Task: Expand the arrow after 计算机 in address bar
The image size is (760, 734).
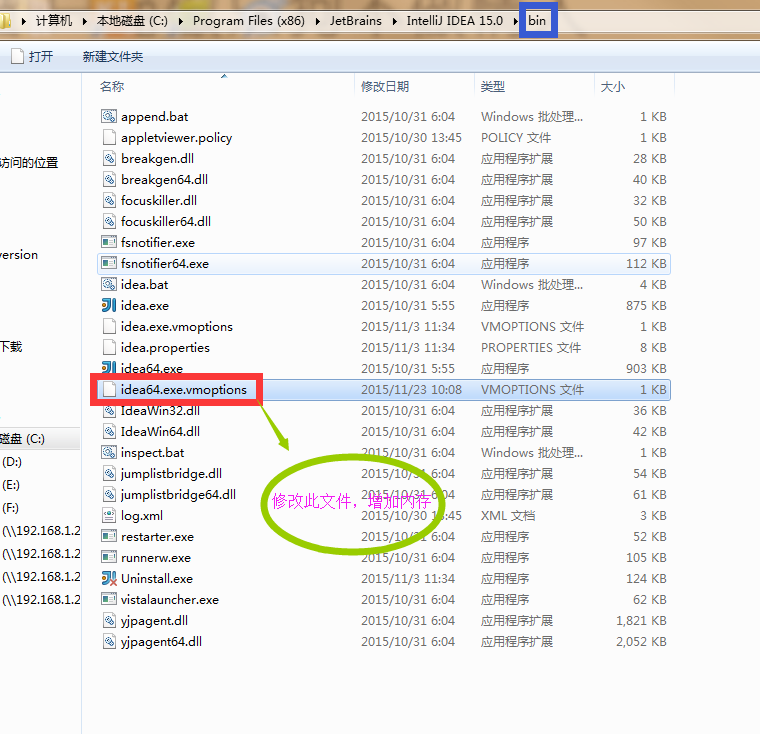Action: pyautogui.click(x=85, y=21)
